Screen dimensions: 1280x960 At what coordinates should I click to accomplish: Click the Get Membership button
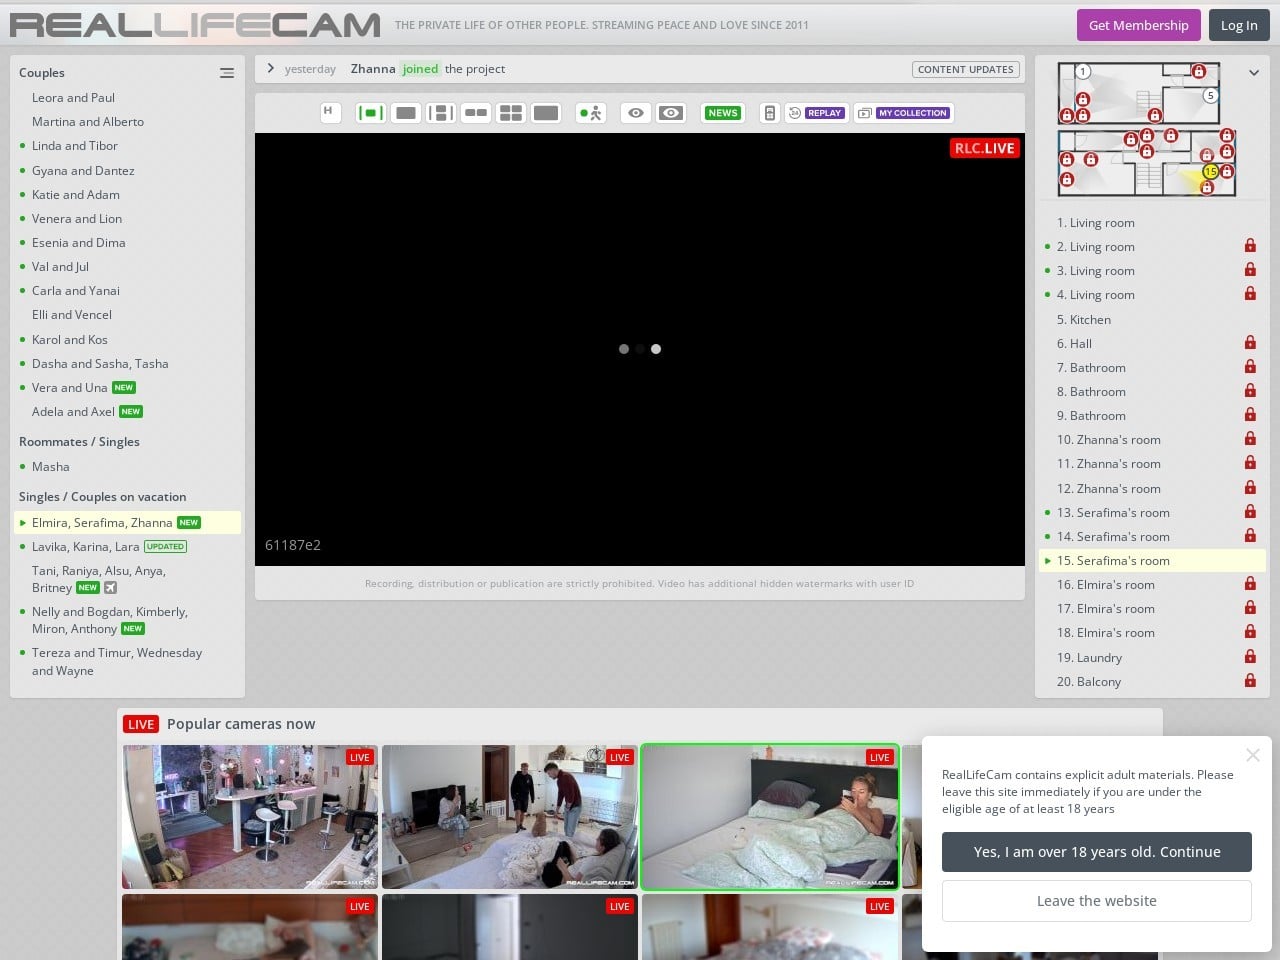[x=1138, y=25]
